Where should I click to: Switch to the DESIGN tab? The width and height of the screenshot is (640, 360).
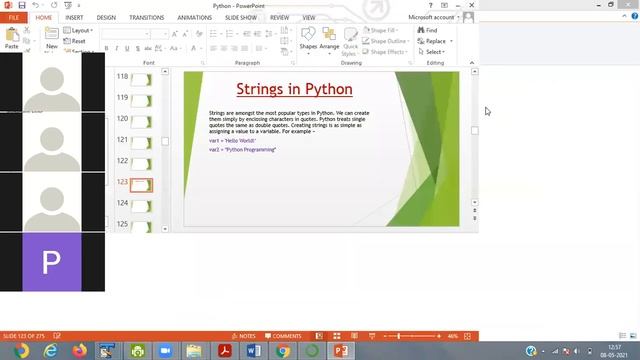pos(106,18)
